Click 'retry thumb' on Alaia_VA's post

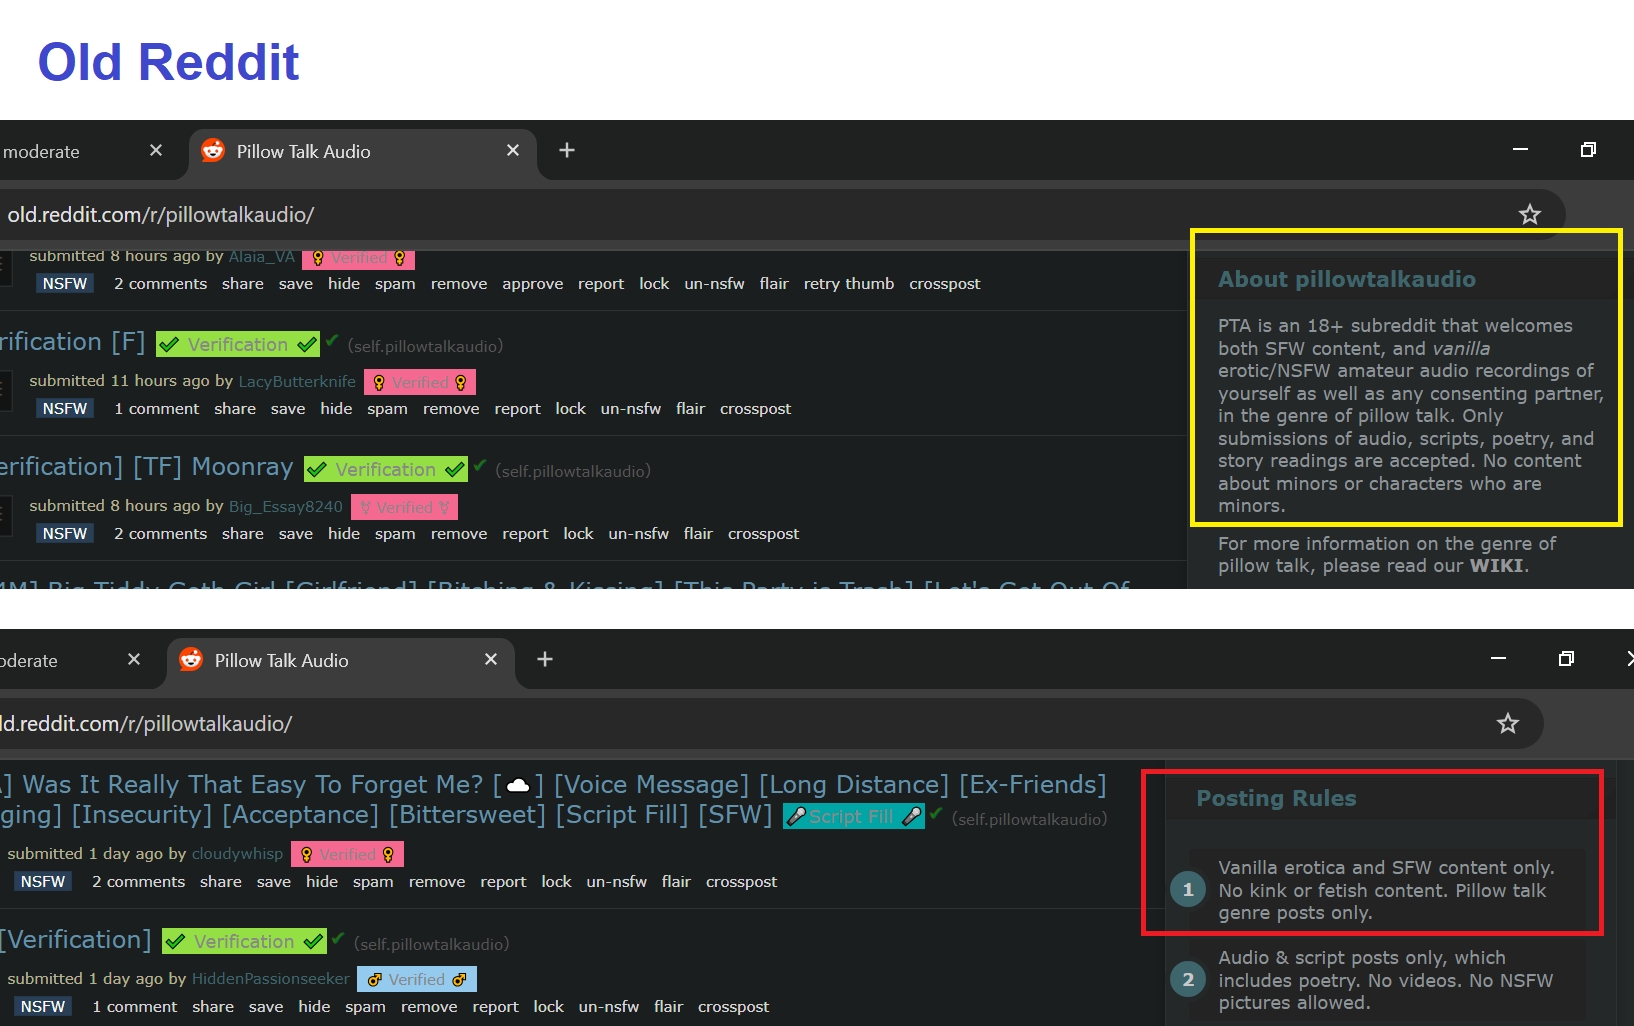[848, 284]
